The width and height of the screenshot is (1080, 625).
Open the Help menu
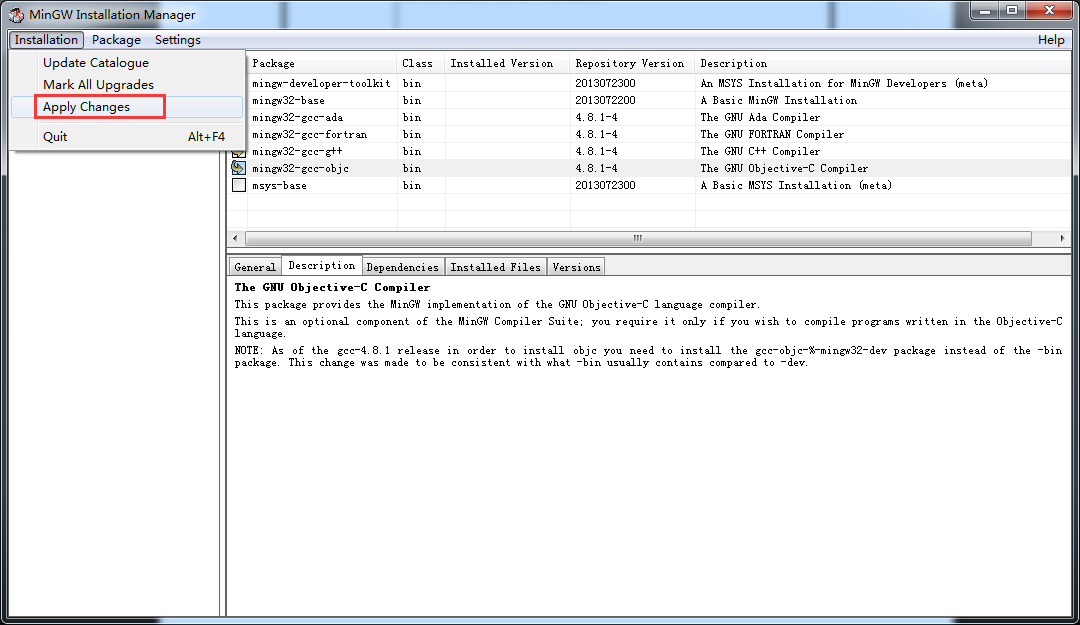coord(1051,40)
